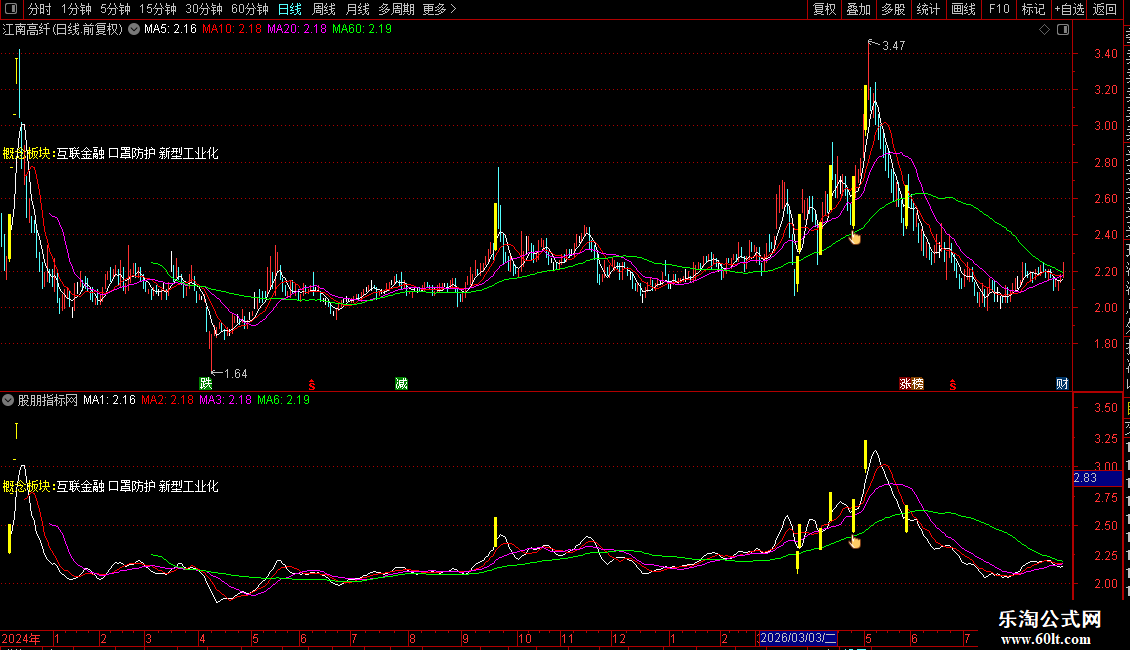Screen dimensions: 1130x650
Task: Click the hand pointer marker on main chart
Action: point(855,238)
